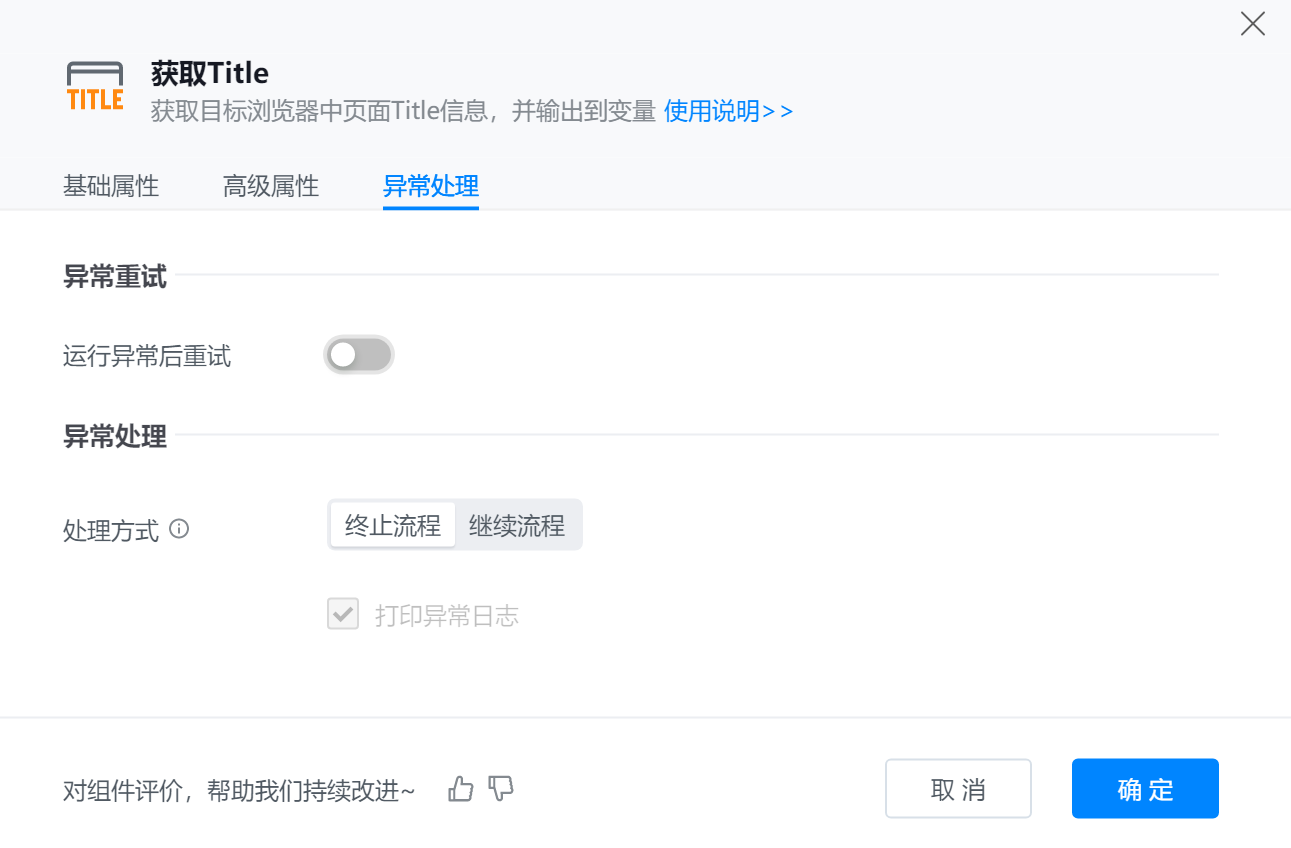Click the thumbs-up feedback icon
This screenshot has width=1291, height=848.
[x=460, y=789]
